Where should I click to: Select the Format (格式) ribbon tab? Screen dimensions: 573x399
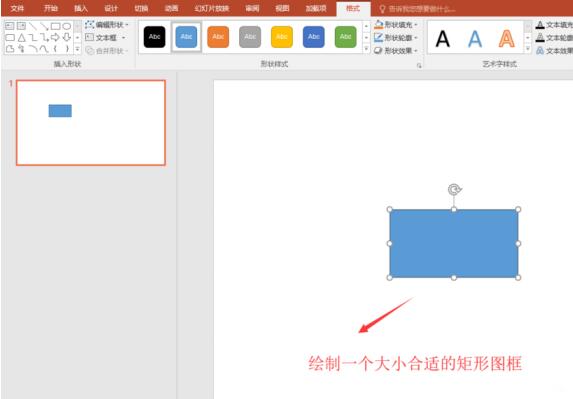click(353, 8)
